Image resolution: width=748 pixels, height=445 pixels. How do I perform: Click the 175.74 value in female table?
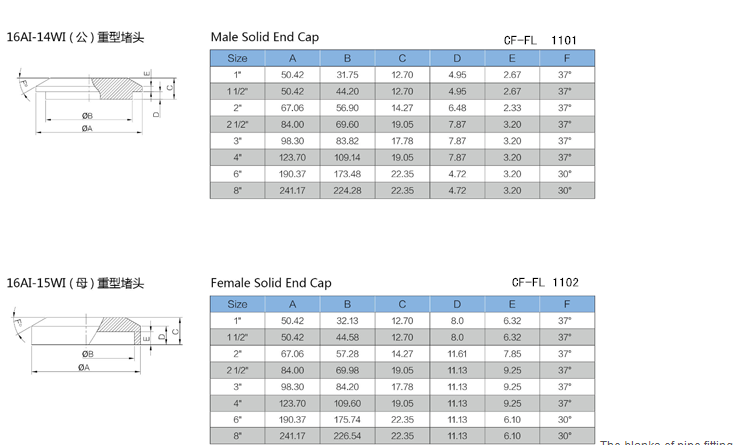point(347,420)
